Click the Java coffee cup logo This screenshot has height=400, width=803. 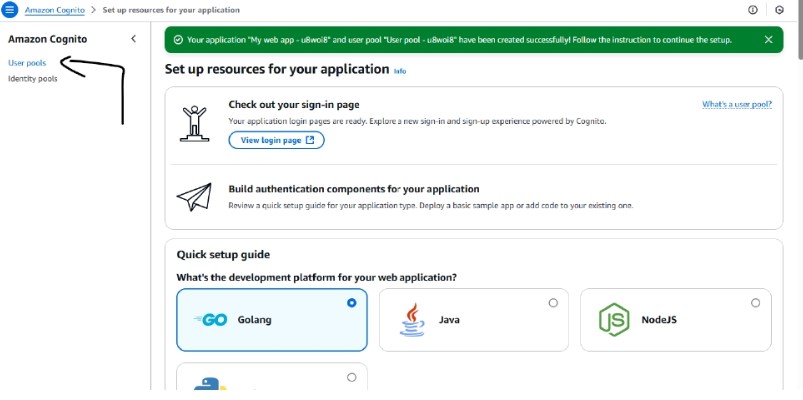point(412,320)
